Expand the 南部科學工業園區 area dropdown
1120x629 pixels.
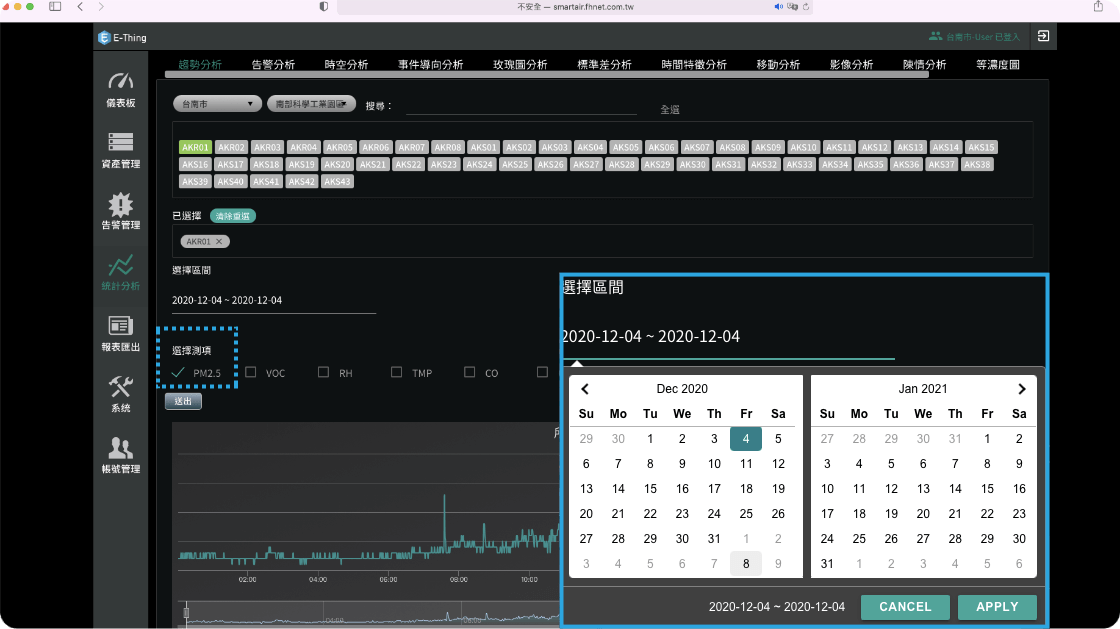312,103
